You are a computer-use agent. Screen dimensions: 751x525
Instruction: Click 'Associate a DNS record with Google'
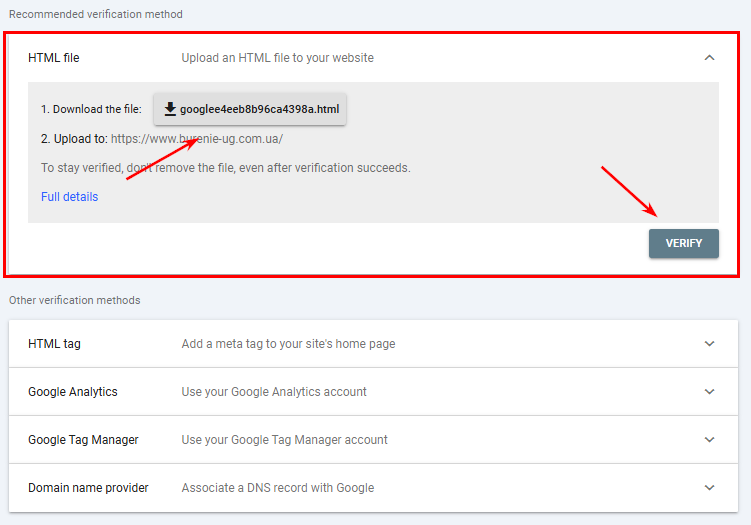(x=278, y=488)
